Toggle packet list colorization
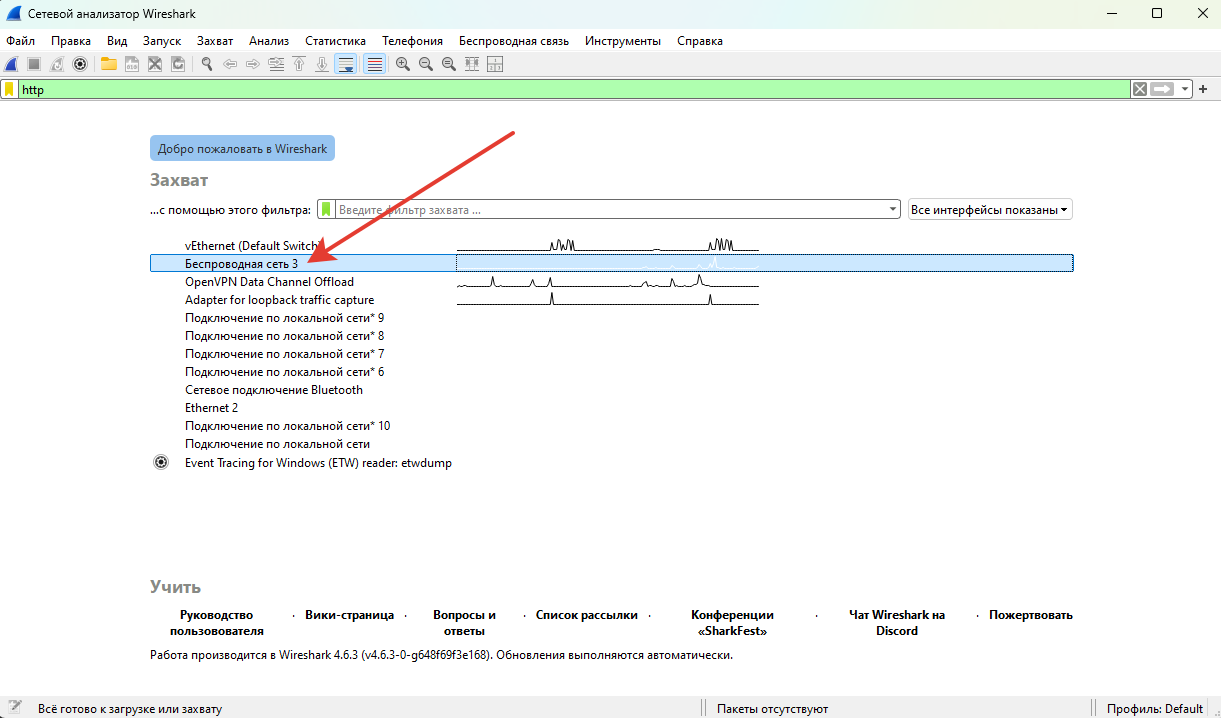The width and height of the screenshot is (1221, 718). click(x=374, y=64)
